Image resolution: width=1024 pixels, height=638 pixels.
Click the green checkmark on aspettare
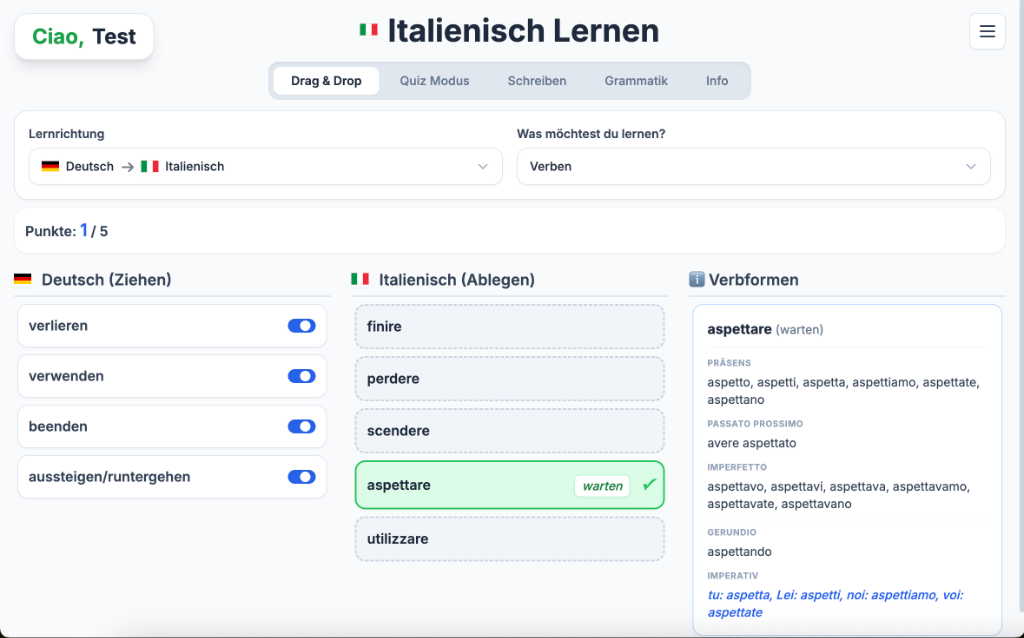649,485
